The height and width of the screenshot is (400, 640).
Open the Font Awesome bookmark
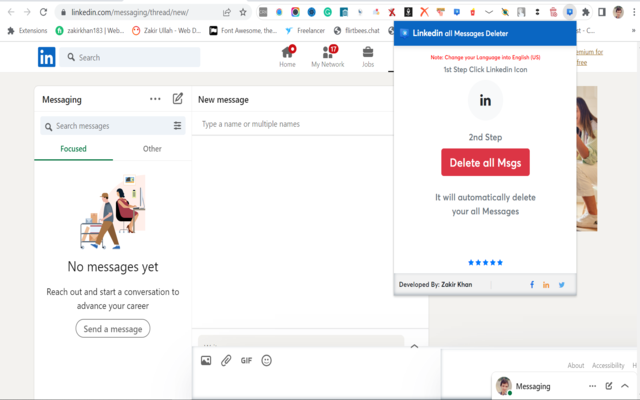[x=243, y=31]
